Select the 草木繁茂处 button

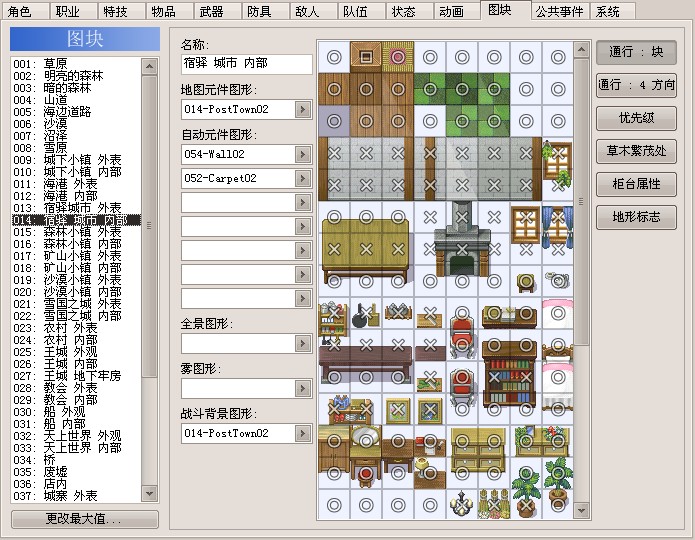click(x=636, y=151)
